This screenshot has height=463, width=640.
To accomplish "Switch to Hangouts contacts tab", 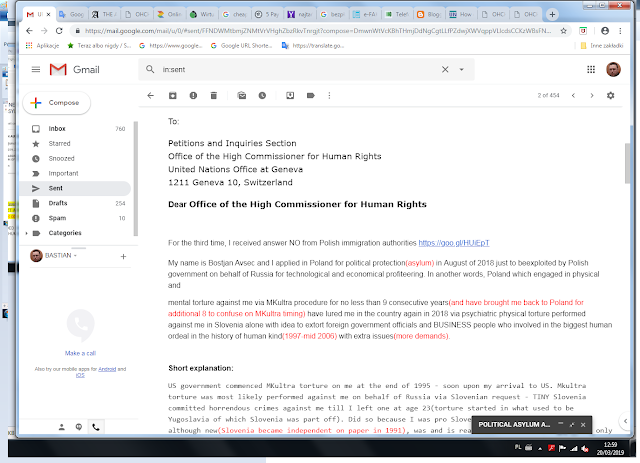I will tap(62, 427).
